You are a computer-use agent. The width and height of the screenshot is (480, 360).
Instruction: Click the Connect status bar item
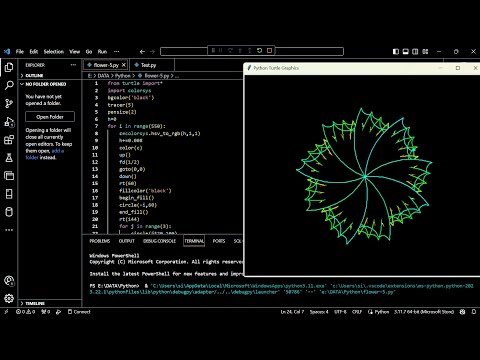[79, 312]
